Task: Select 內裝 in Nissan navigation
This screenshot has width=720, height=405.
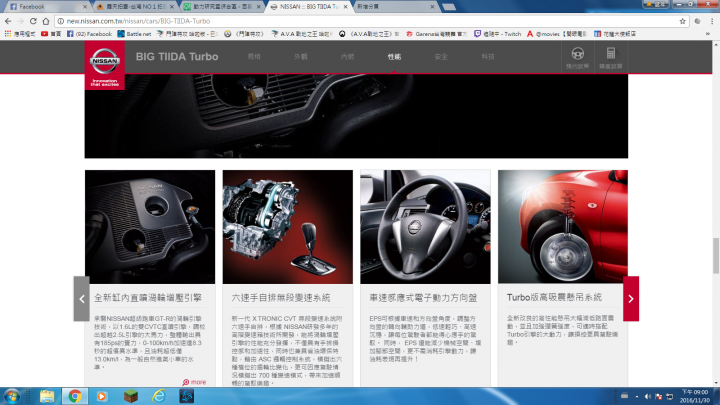Action: 348,57
